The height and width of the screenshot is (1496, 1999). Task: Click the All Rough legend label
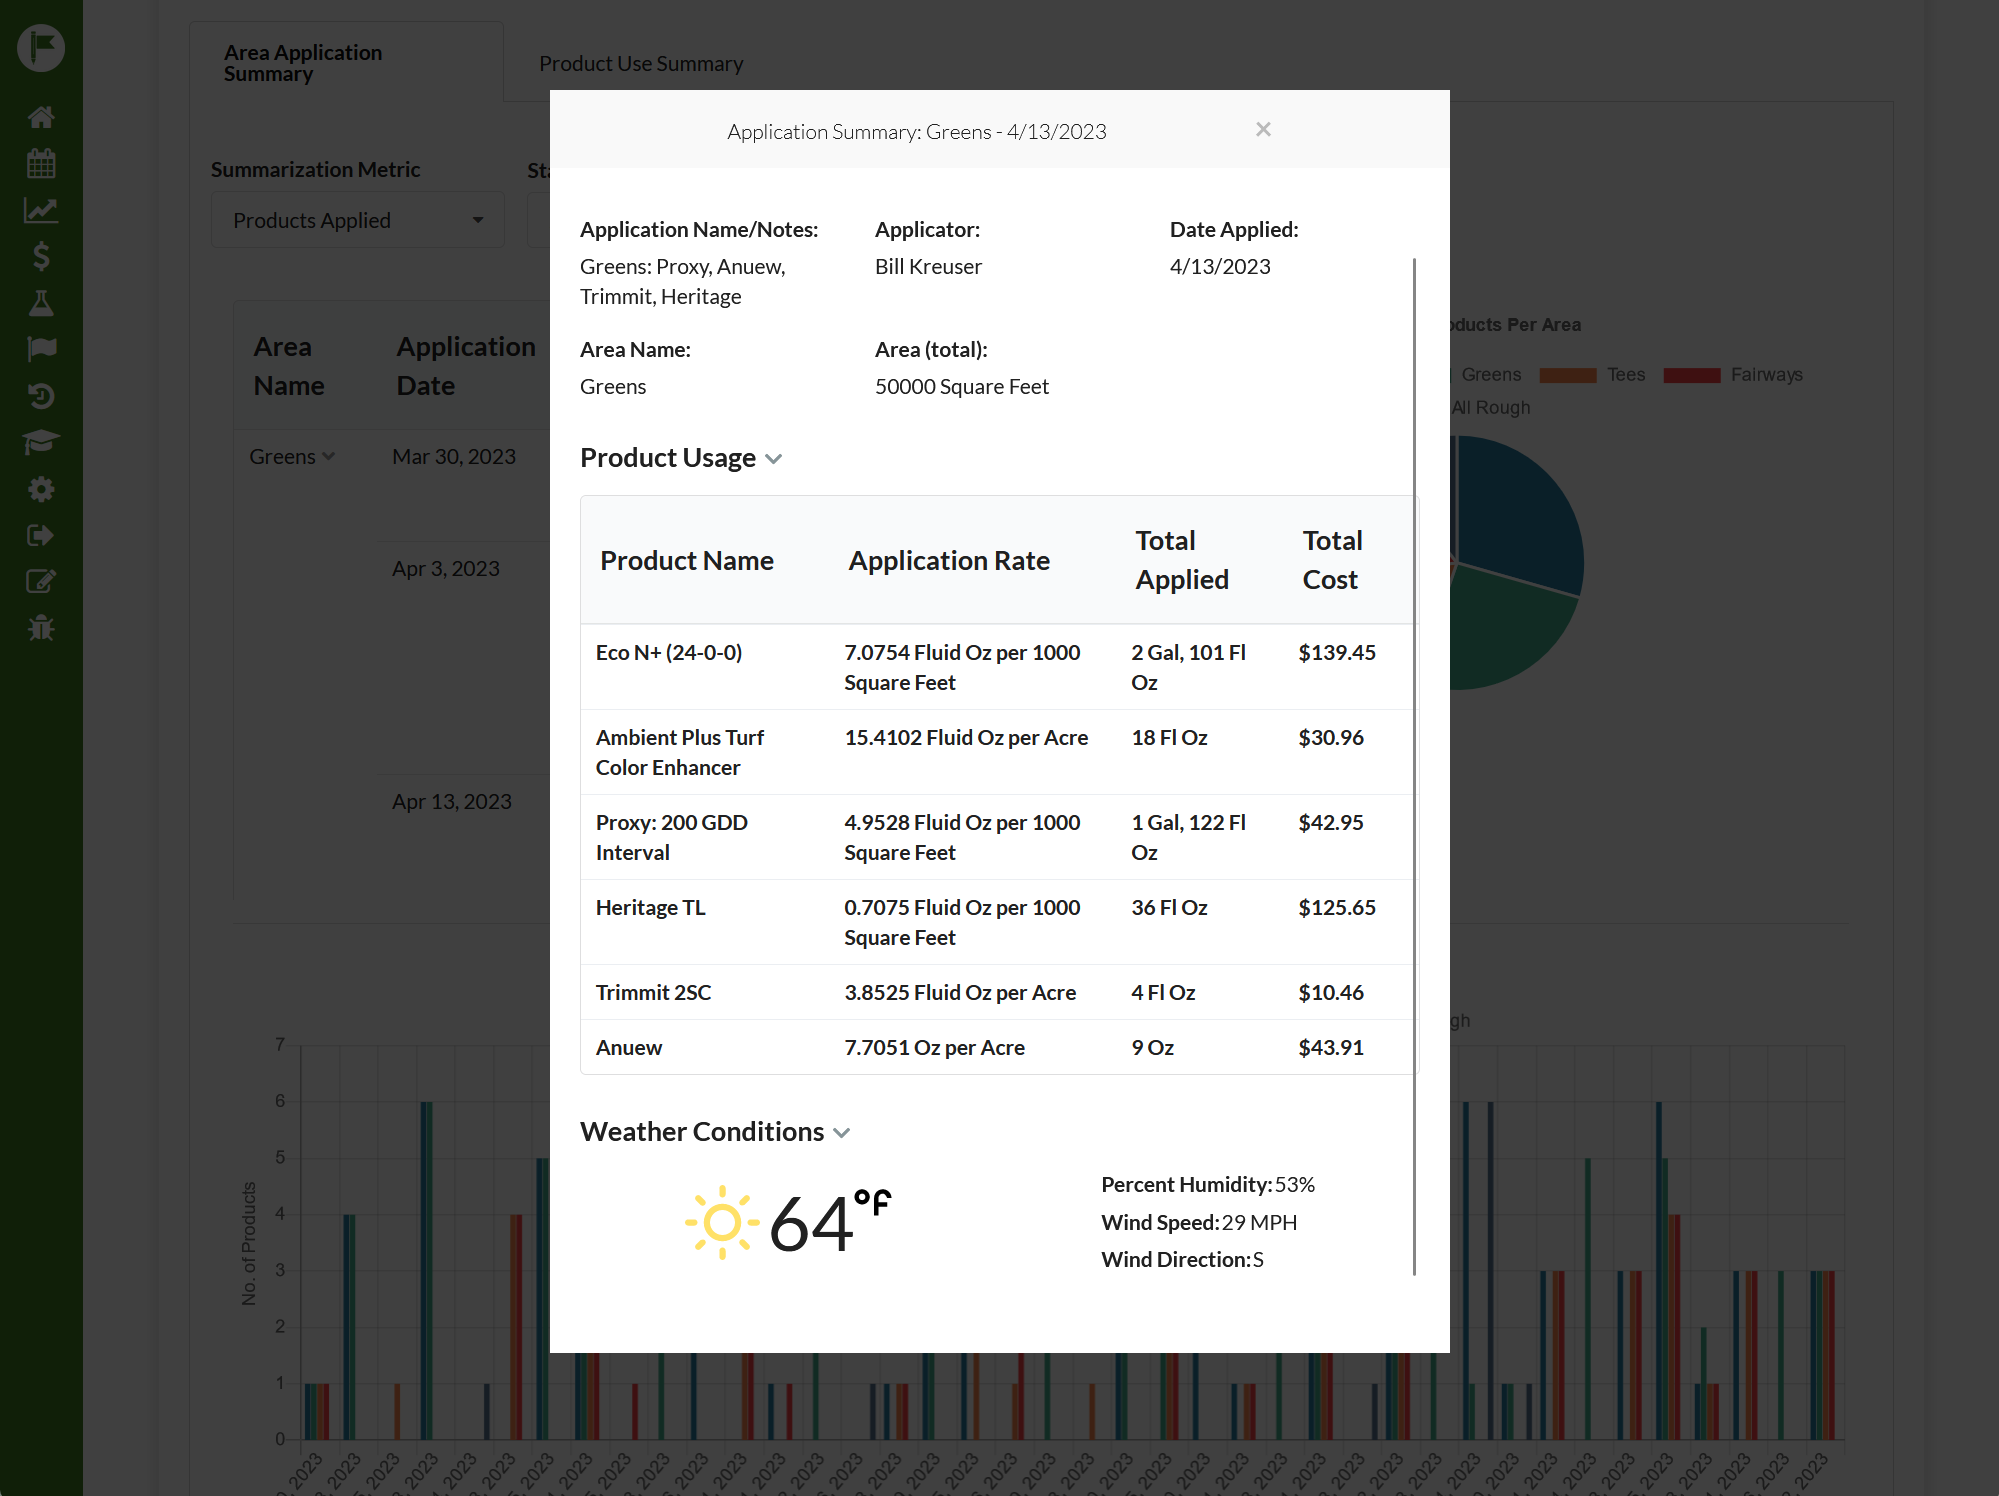tap(1491, 407)
